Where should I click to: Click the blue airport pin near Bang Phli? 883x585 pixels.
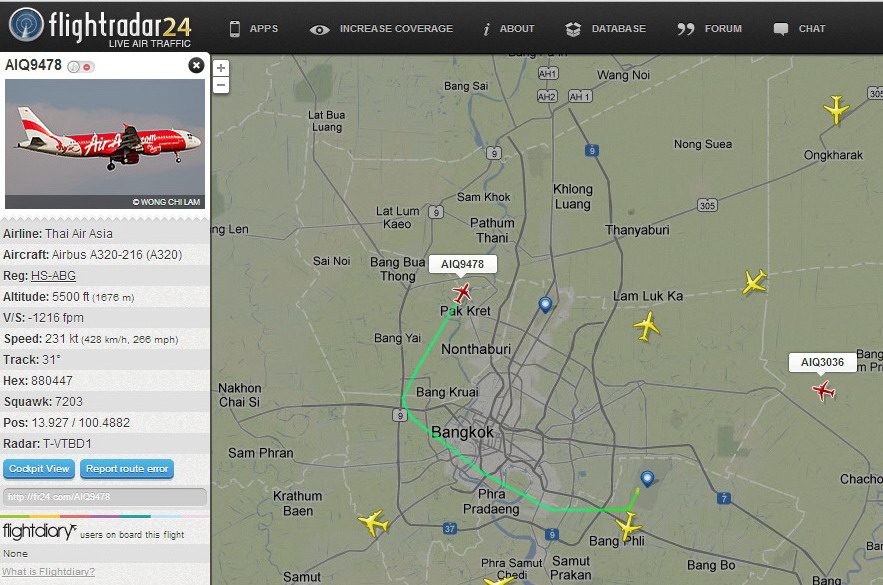[x=648, y=479]
